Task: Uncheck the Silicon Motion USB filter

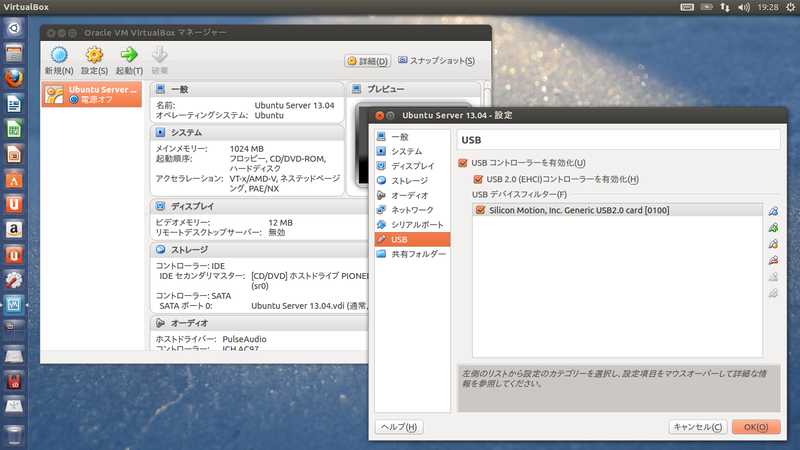Action: pyautogui.click(x=480, y=210)
